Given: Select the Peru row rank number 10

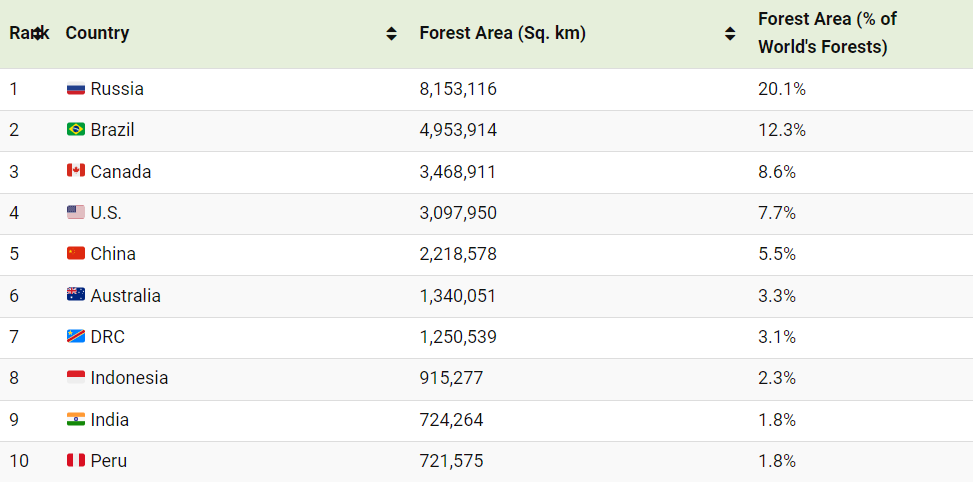Looking at the screenshot, I should click(x=19, y=461).
